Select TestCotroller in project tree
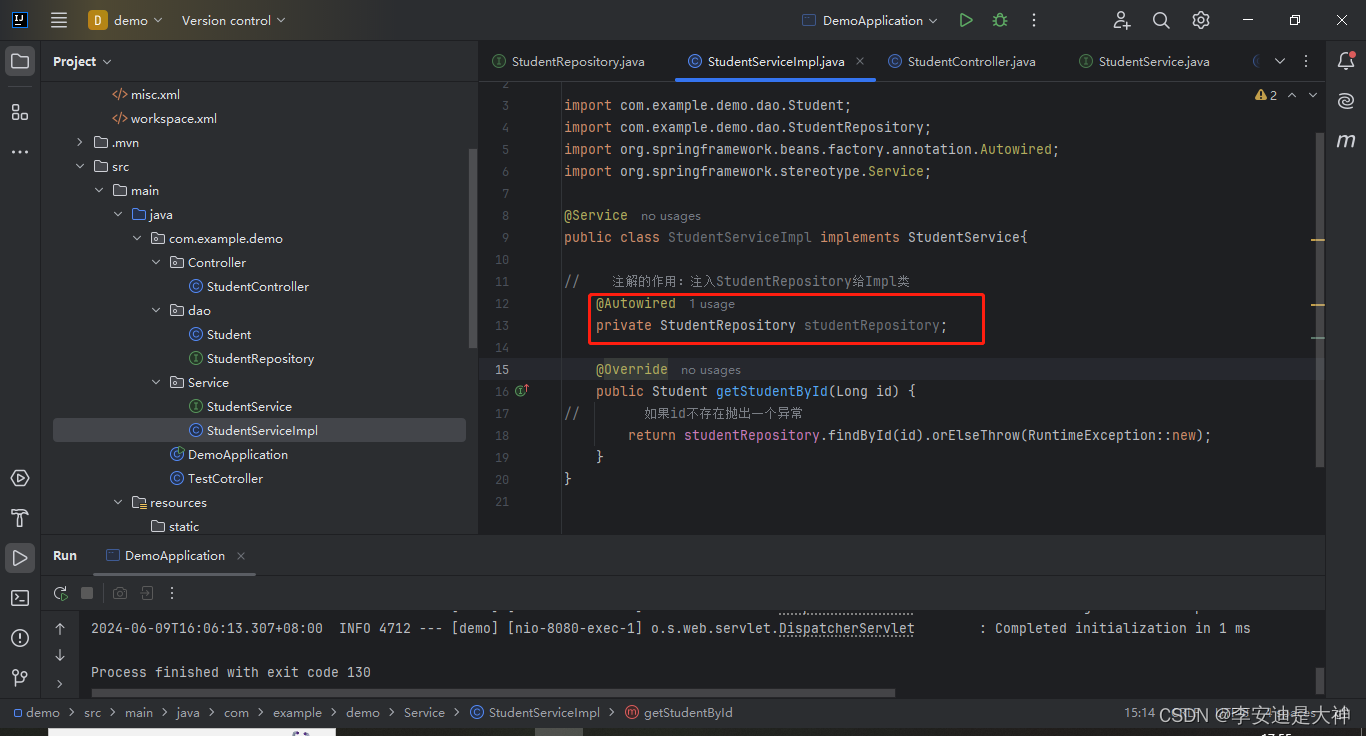 [x=226, y=479]
